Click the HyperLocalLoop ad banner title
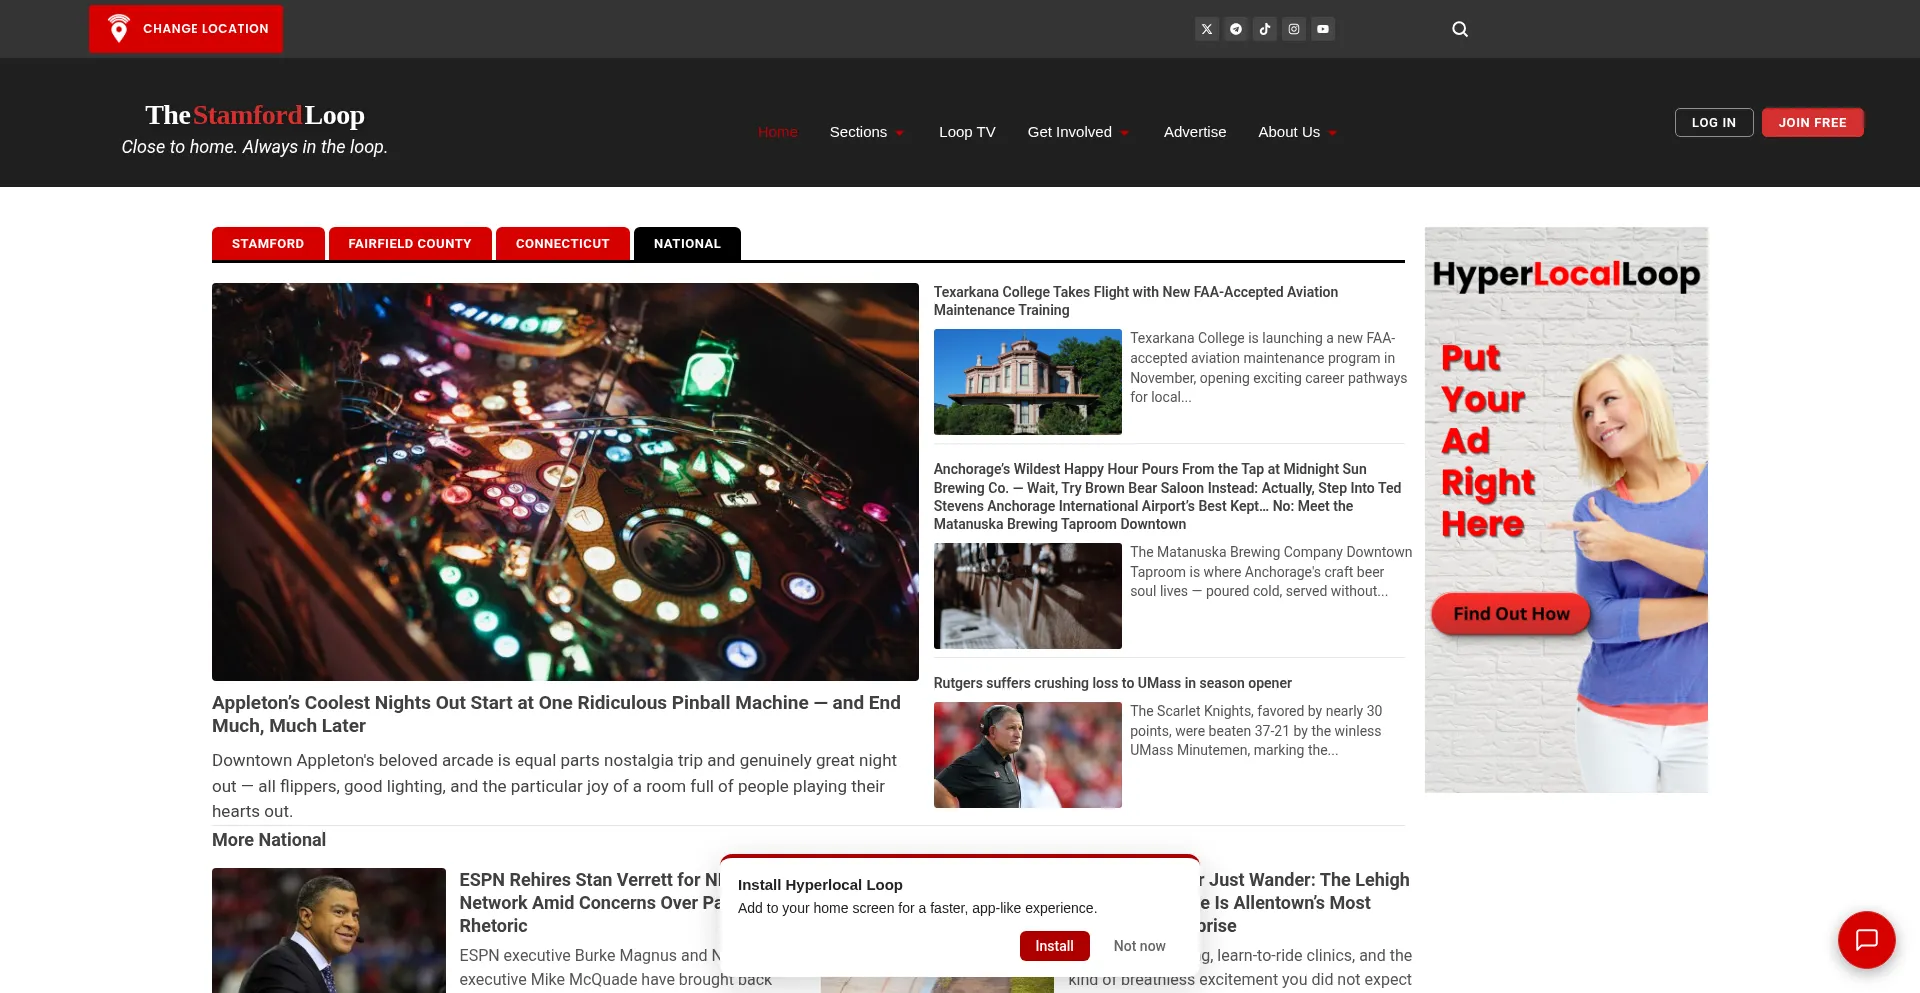1920x993 pixels. pos(1565,274)
